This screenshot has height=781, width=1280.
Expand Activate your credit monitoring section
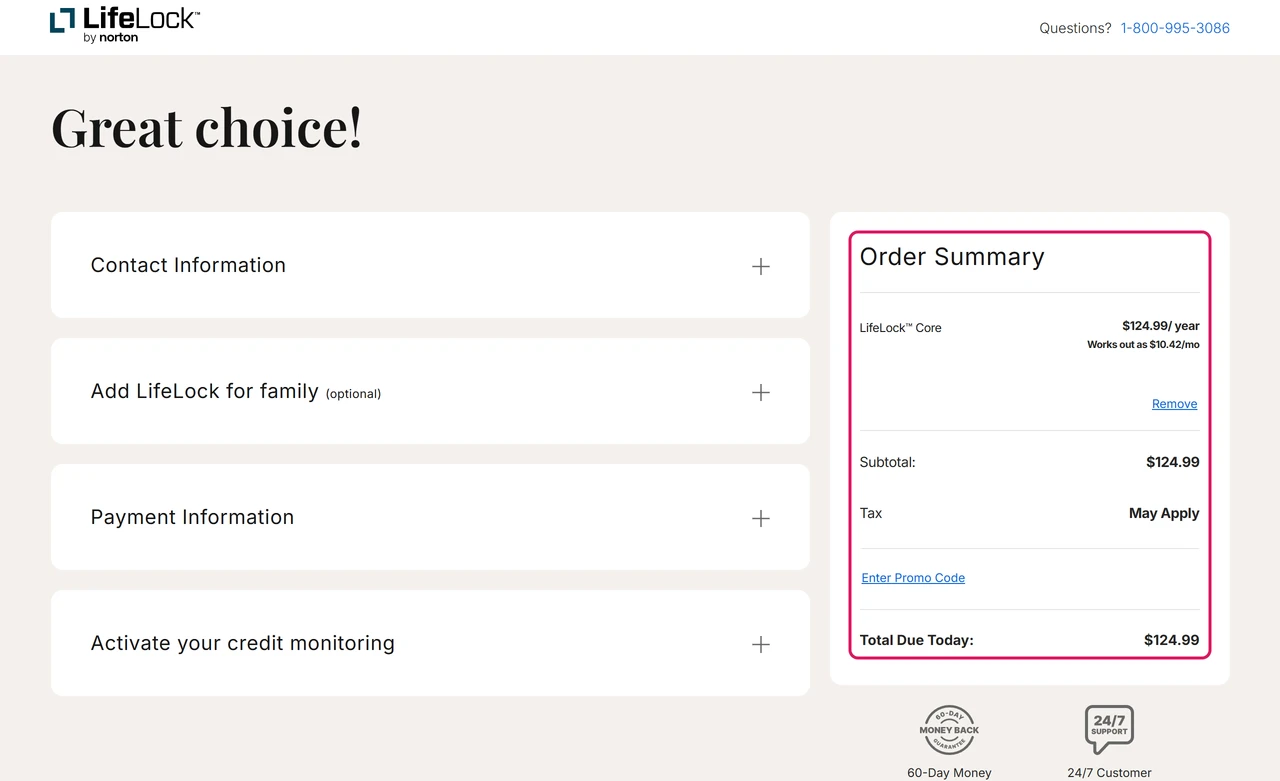pyautogui.click(x=430, y=643)
